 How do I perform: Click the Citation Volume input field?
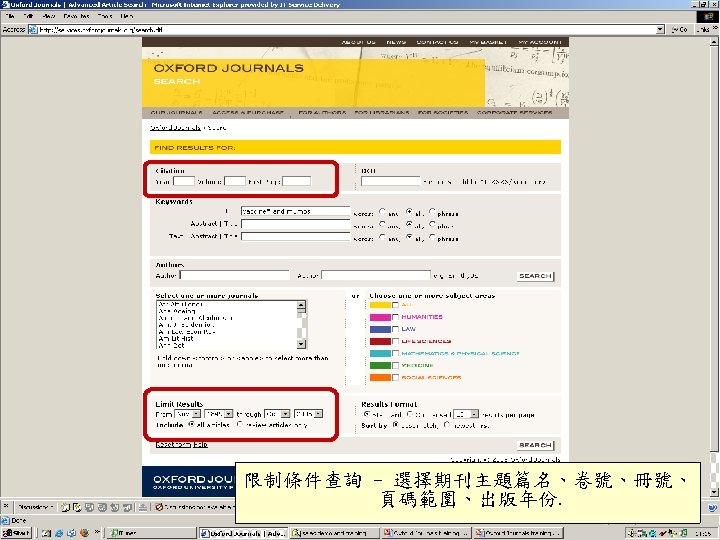coord(235,181)
